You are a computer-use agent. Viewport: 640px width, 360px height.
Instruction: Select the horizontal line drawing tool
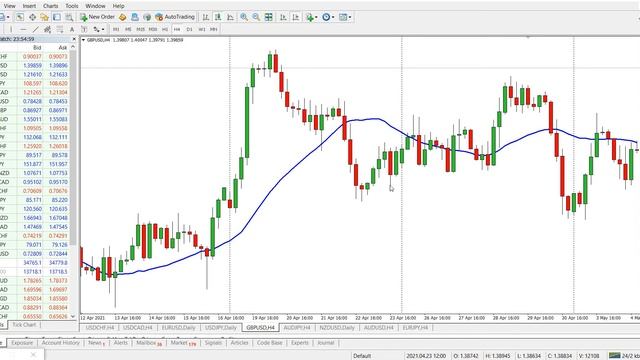click(x=23, y=29)
